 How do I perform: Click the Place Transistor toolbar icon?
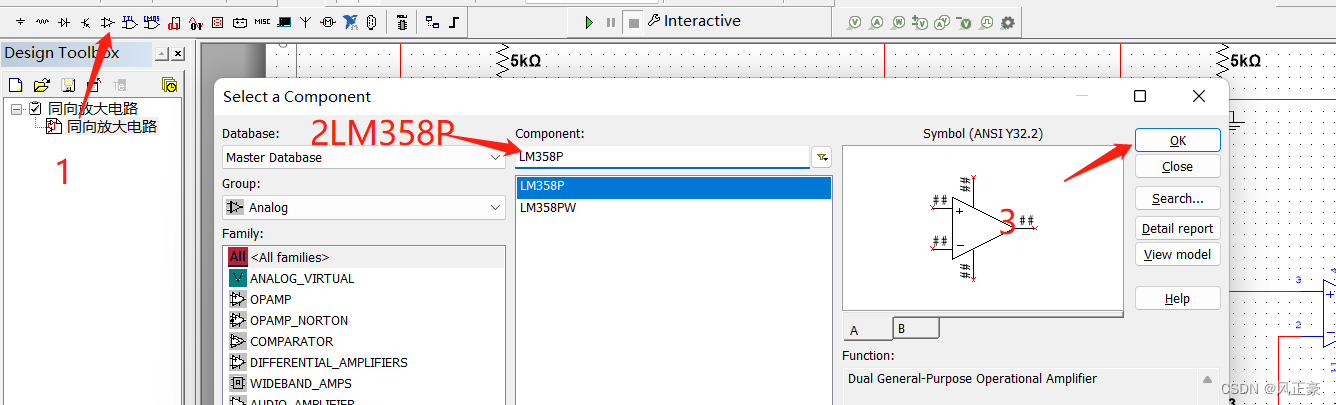(x=85, y=22)
